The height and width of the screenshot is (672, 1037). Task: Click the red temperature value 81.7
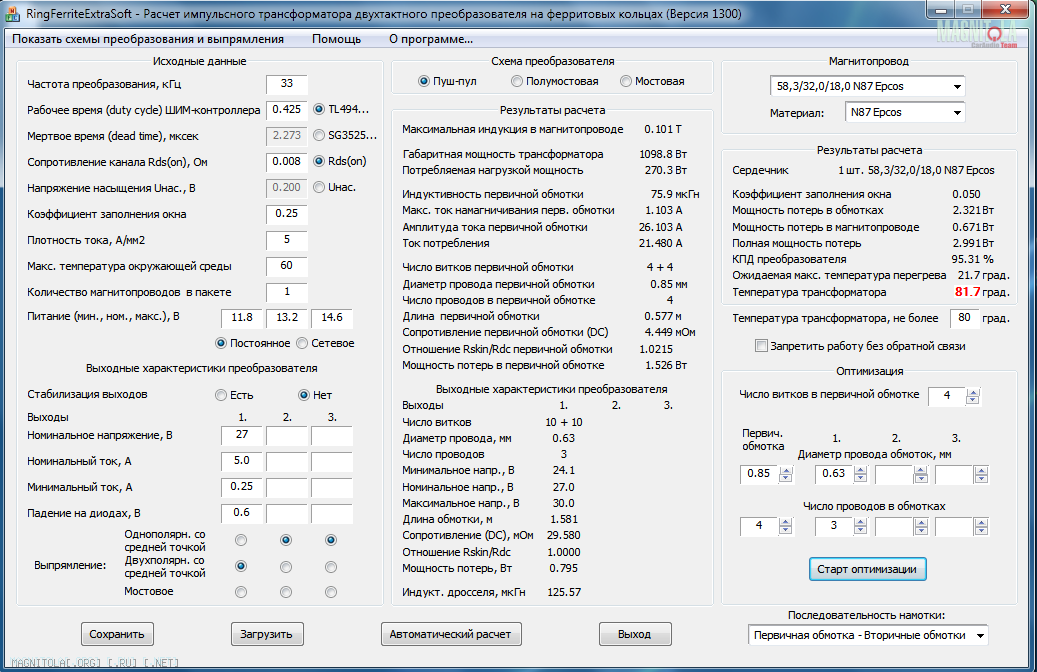click(x=967, y=292)
